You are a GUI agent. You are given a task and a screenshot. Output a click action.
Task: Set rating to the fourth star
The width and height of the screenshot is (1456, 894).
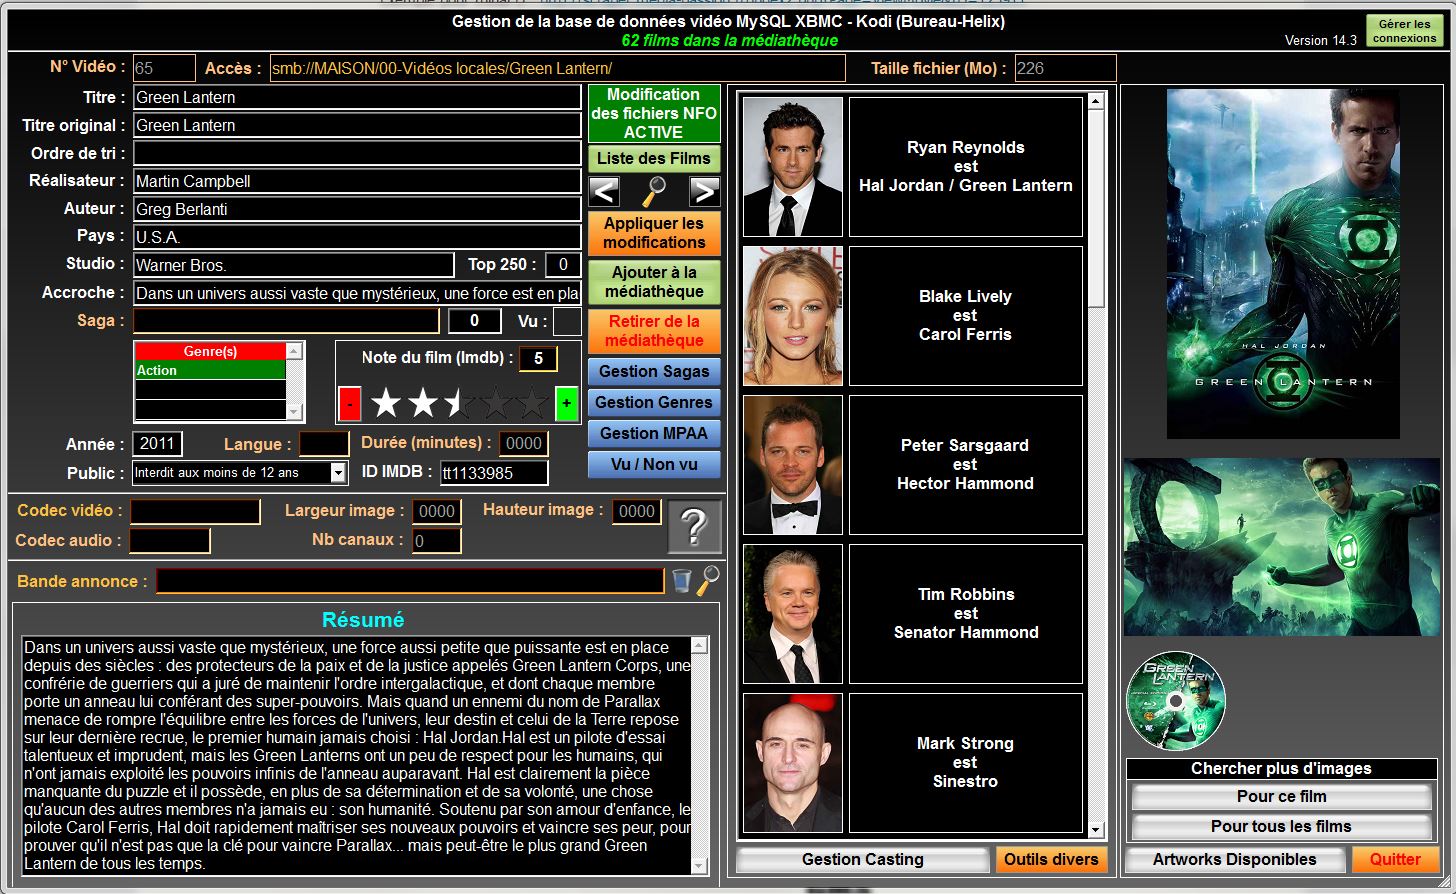497,404
